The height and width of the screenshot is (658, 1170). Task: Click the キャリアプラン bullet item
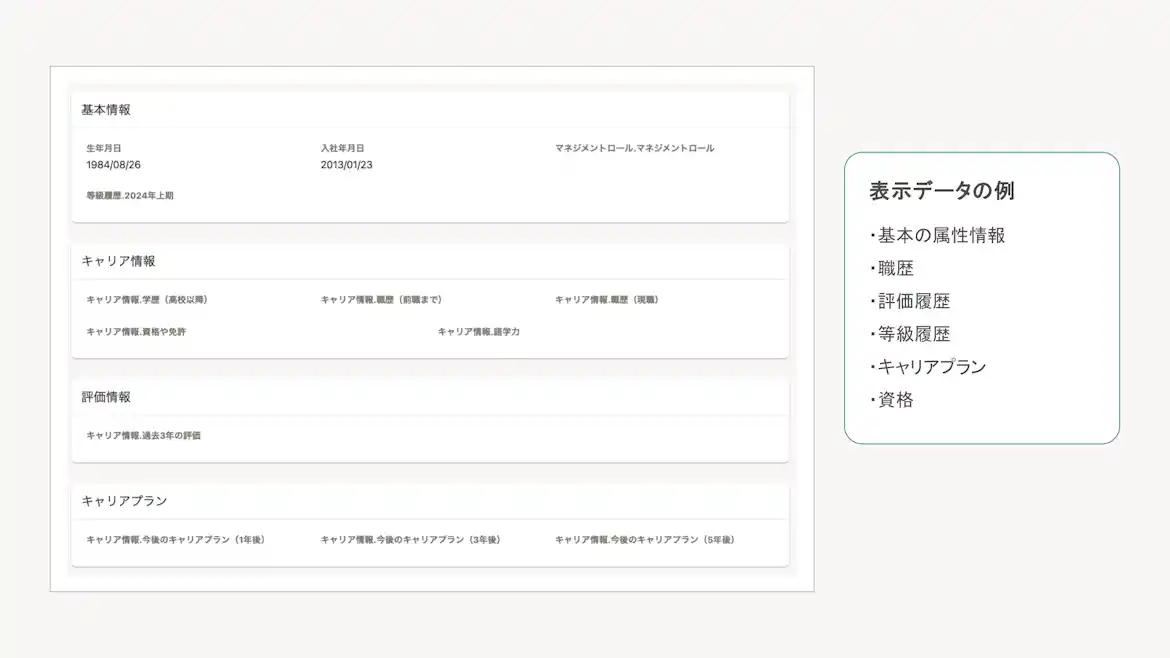928,367
